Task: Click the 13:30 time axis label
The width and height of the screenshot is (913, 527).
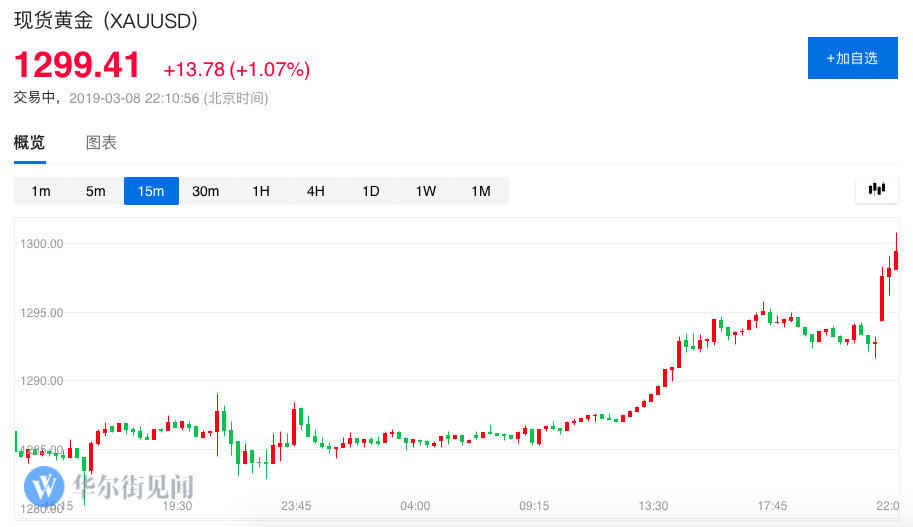Action: click(x=653, y=506)
